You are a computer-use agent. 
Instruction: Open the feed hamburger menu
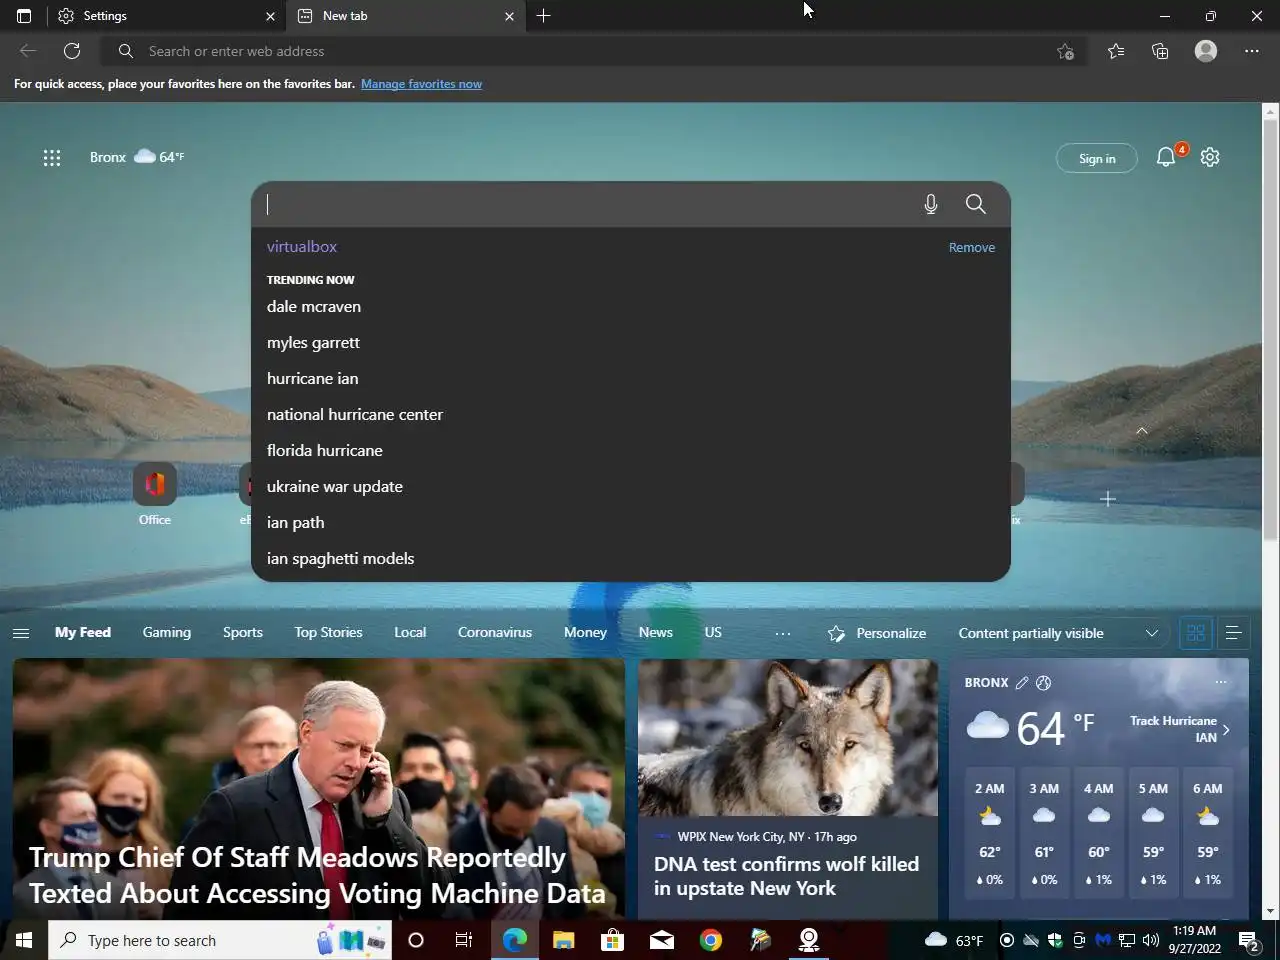coord(21,633)
